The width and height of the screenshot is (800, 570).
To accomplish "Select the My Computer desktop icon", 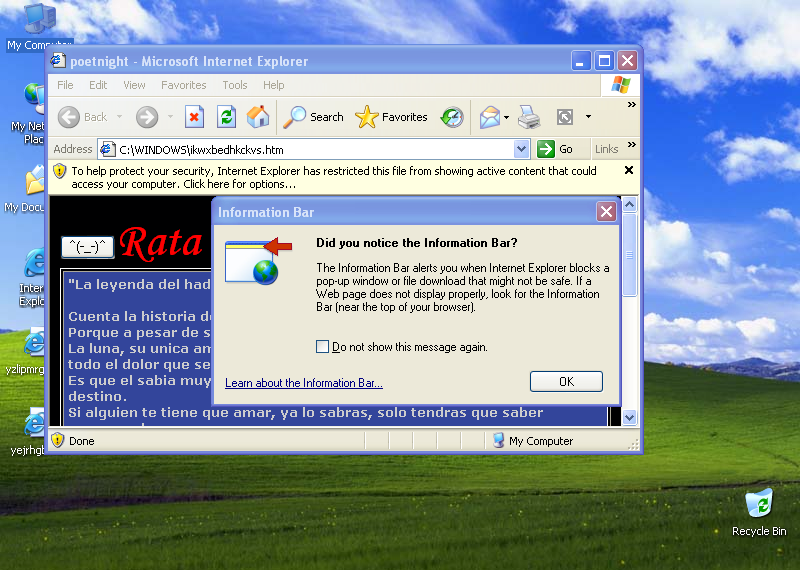I will coord(39,27).
